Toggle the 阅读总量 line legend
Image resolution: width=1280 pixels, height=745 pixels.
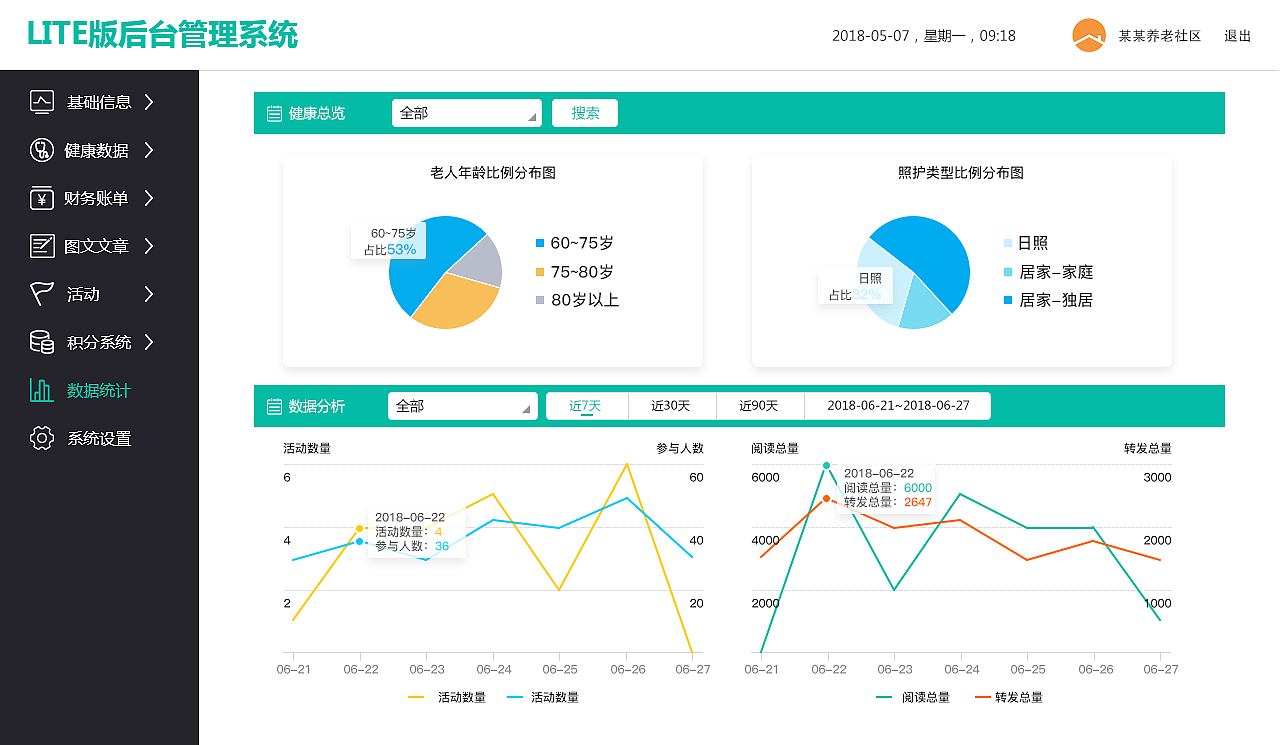(x=913, y=697)
